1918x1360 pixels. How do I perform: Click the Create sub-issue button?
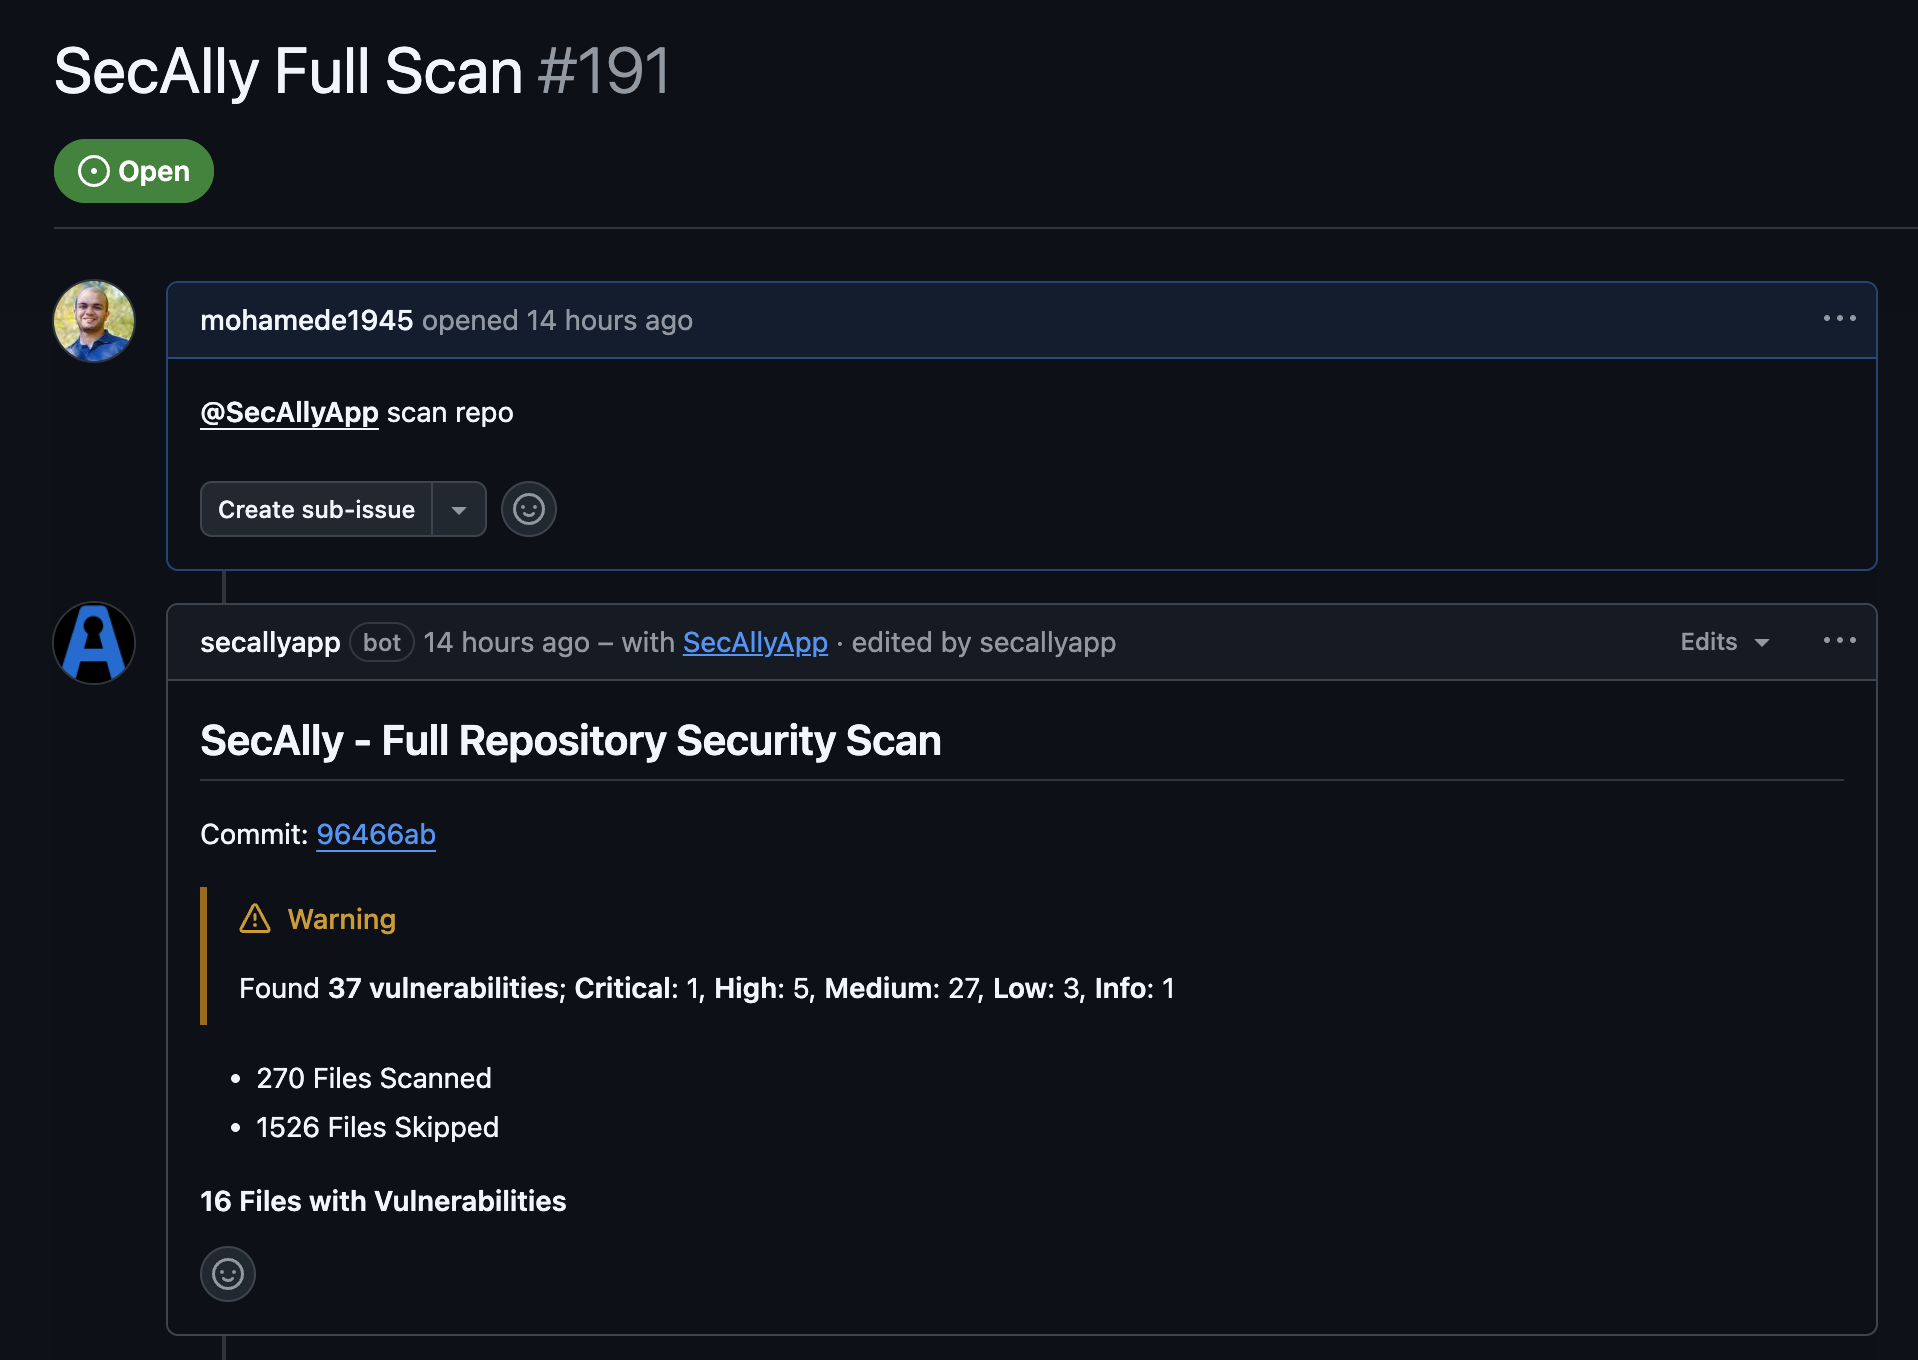[x=315, y=509]
